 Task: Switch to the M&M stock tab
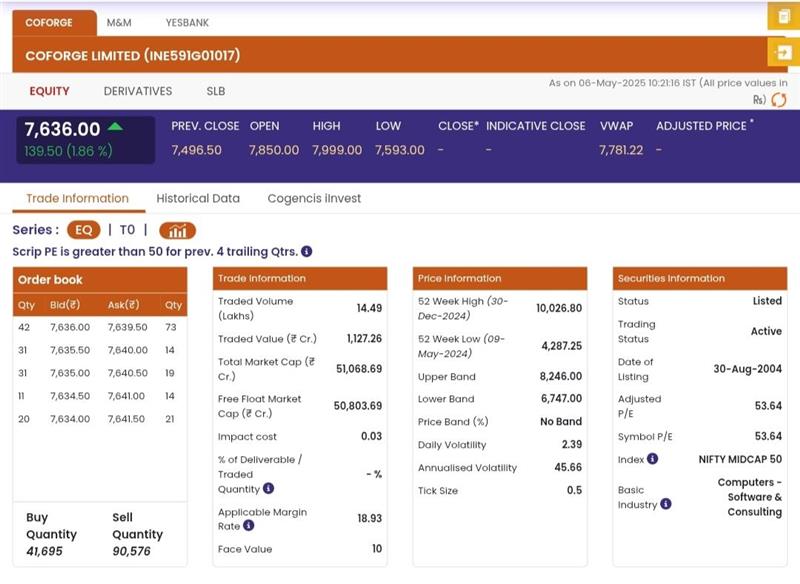pos(119,22)
